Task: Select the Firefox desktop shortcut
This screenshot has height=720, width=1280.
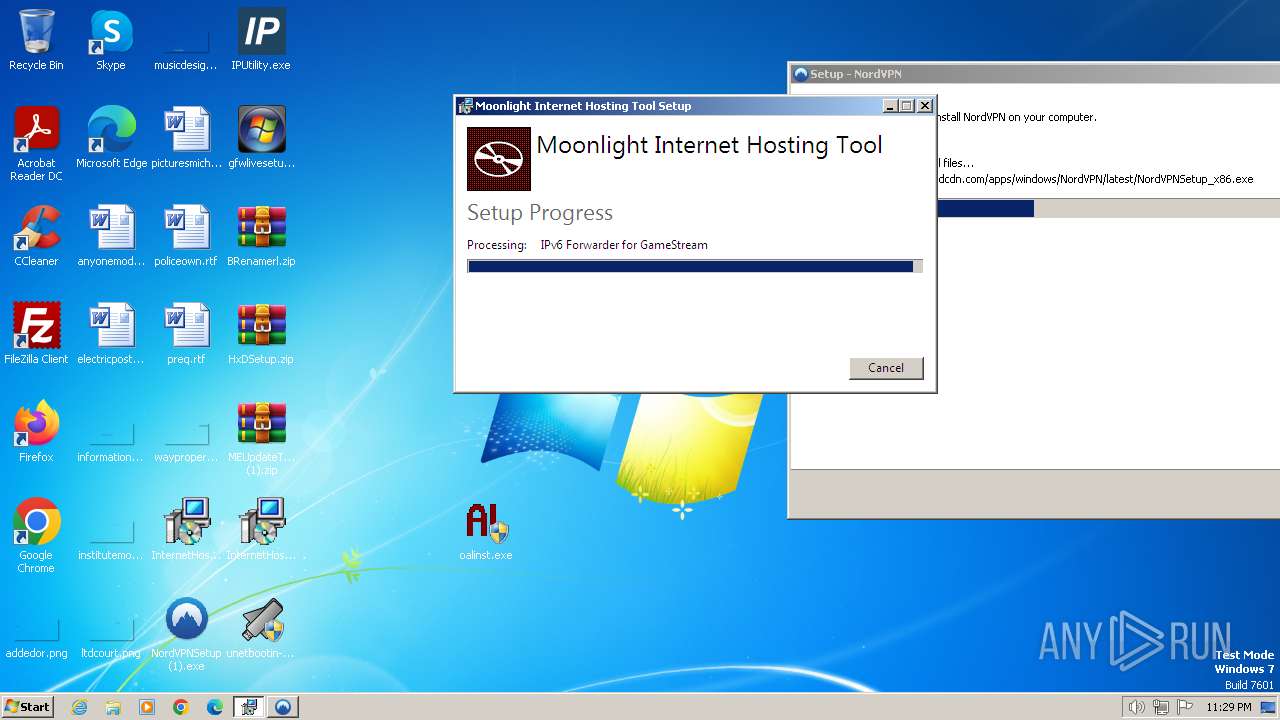Action: [36, 432]
